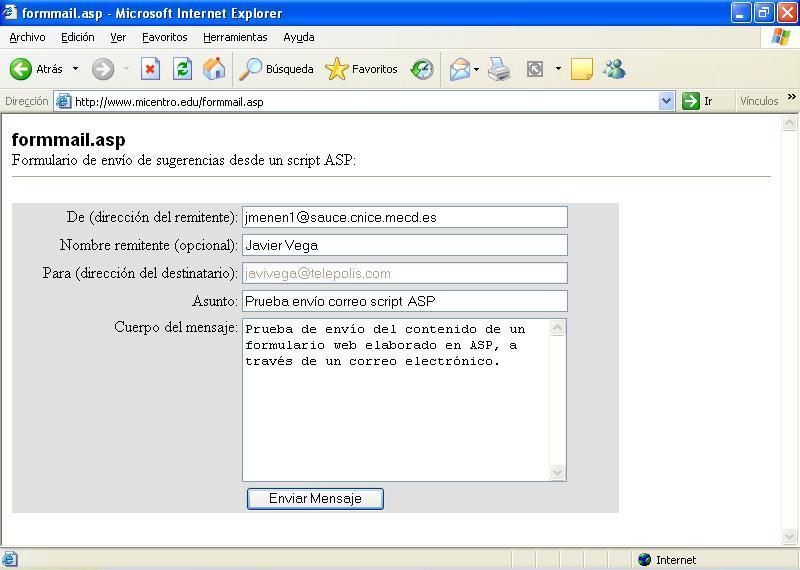Click the Print printer icon
The image size is (800, 570).
(499, 69)
